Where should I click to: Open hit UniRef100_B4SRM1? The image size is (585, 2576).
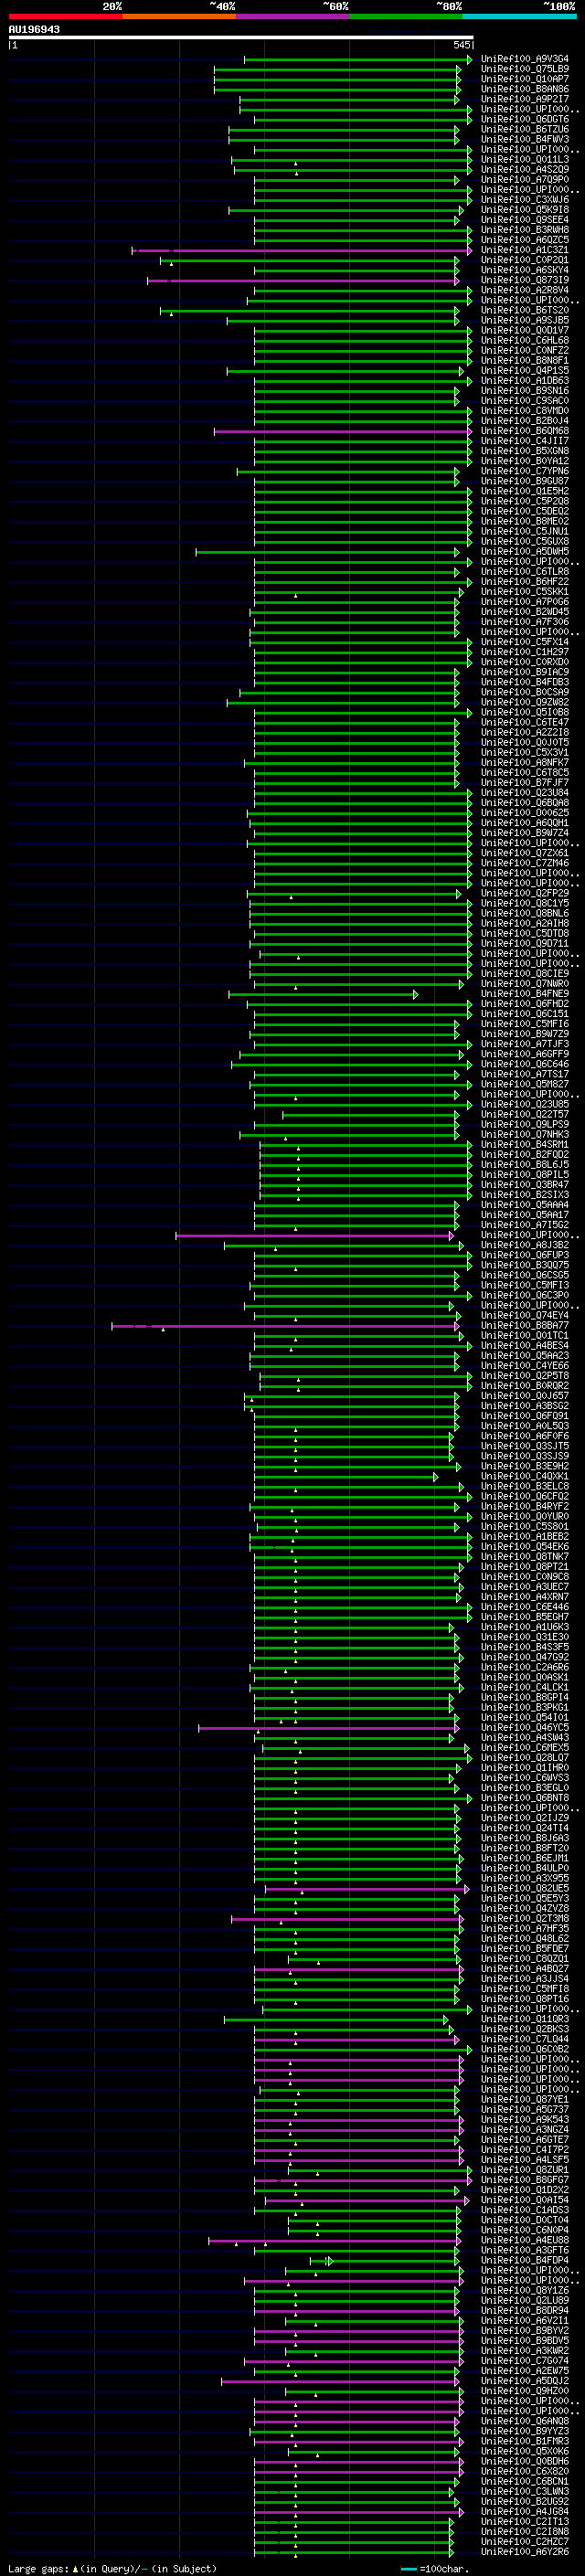click(525, 1145)
